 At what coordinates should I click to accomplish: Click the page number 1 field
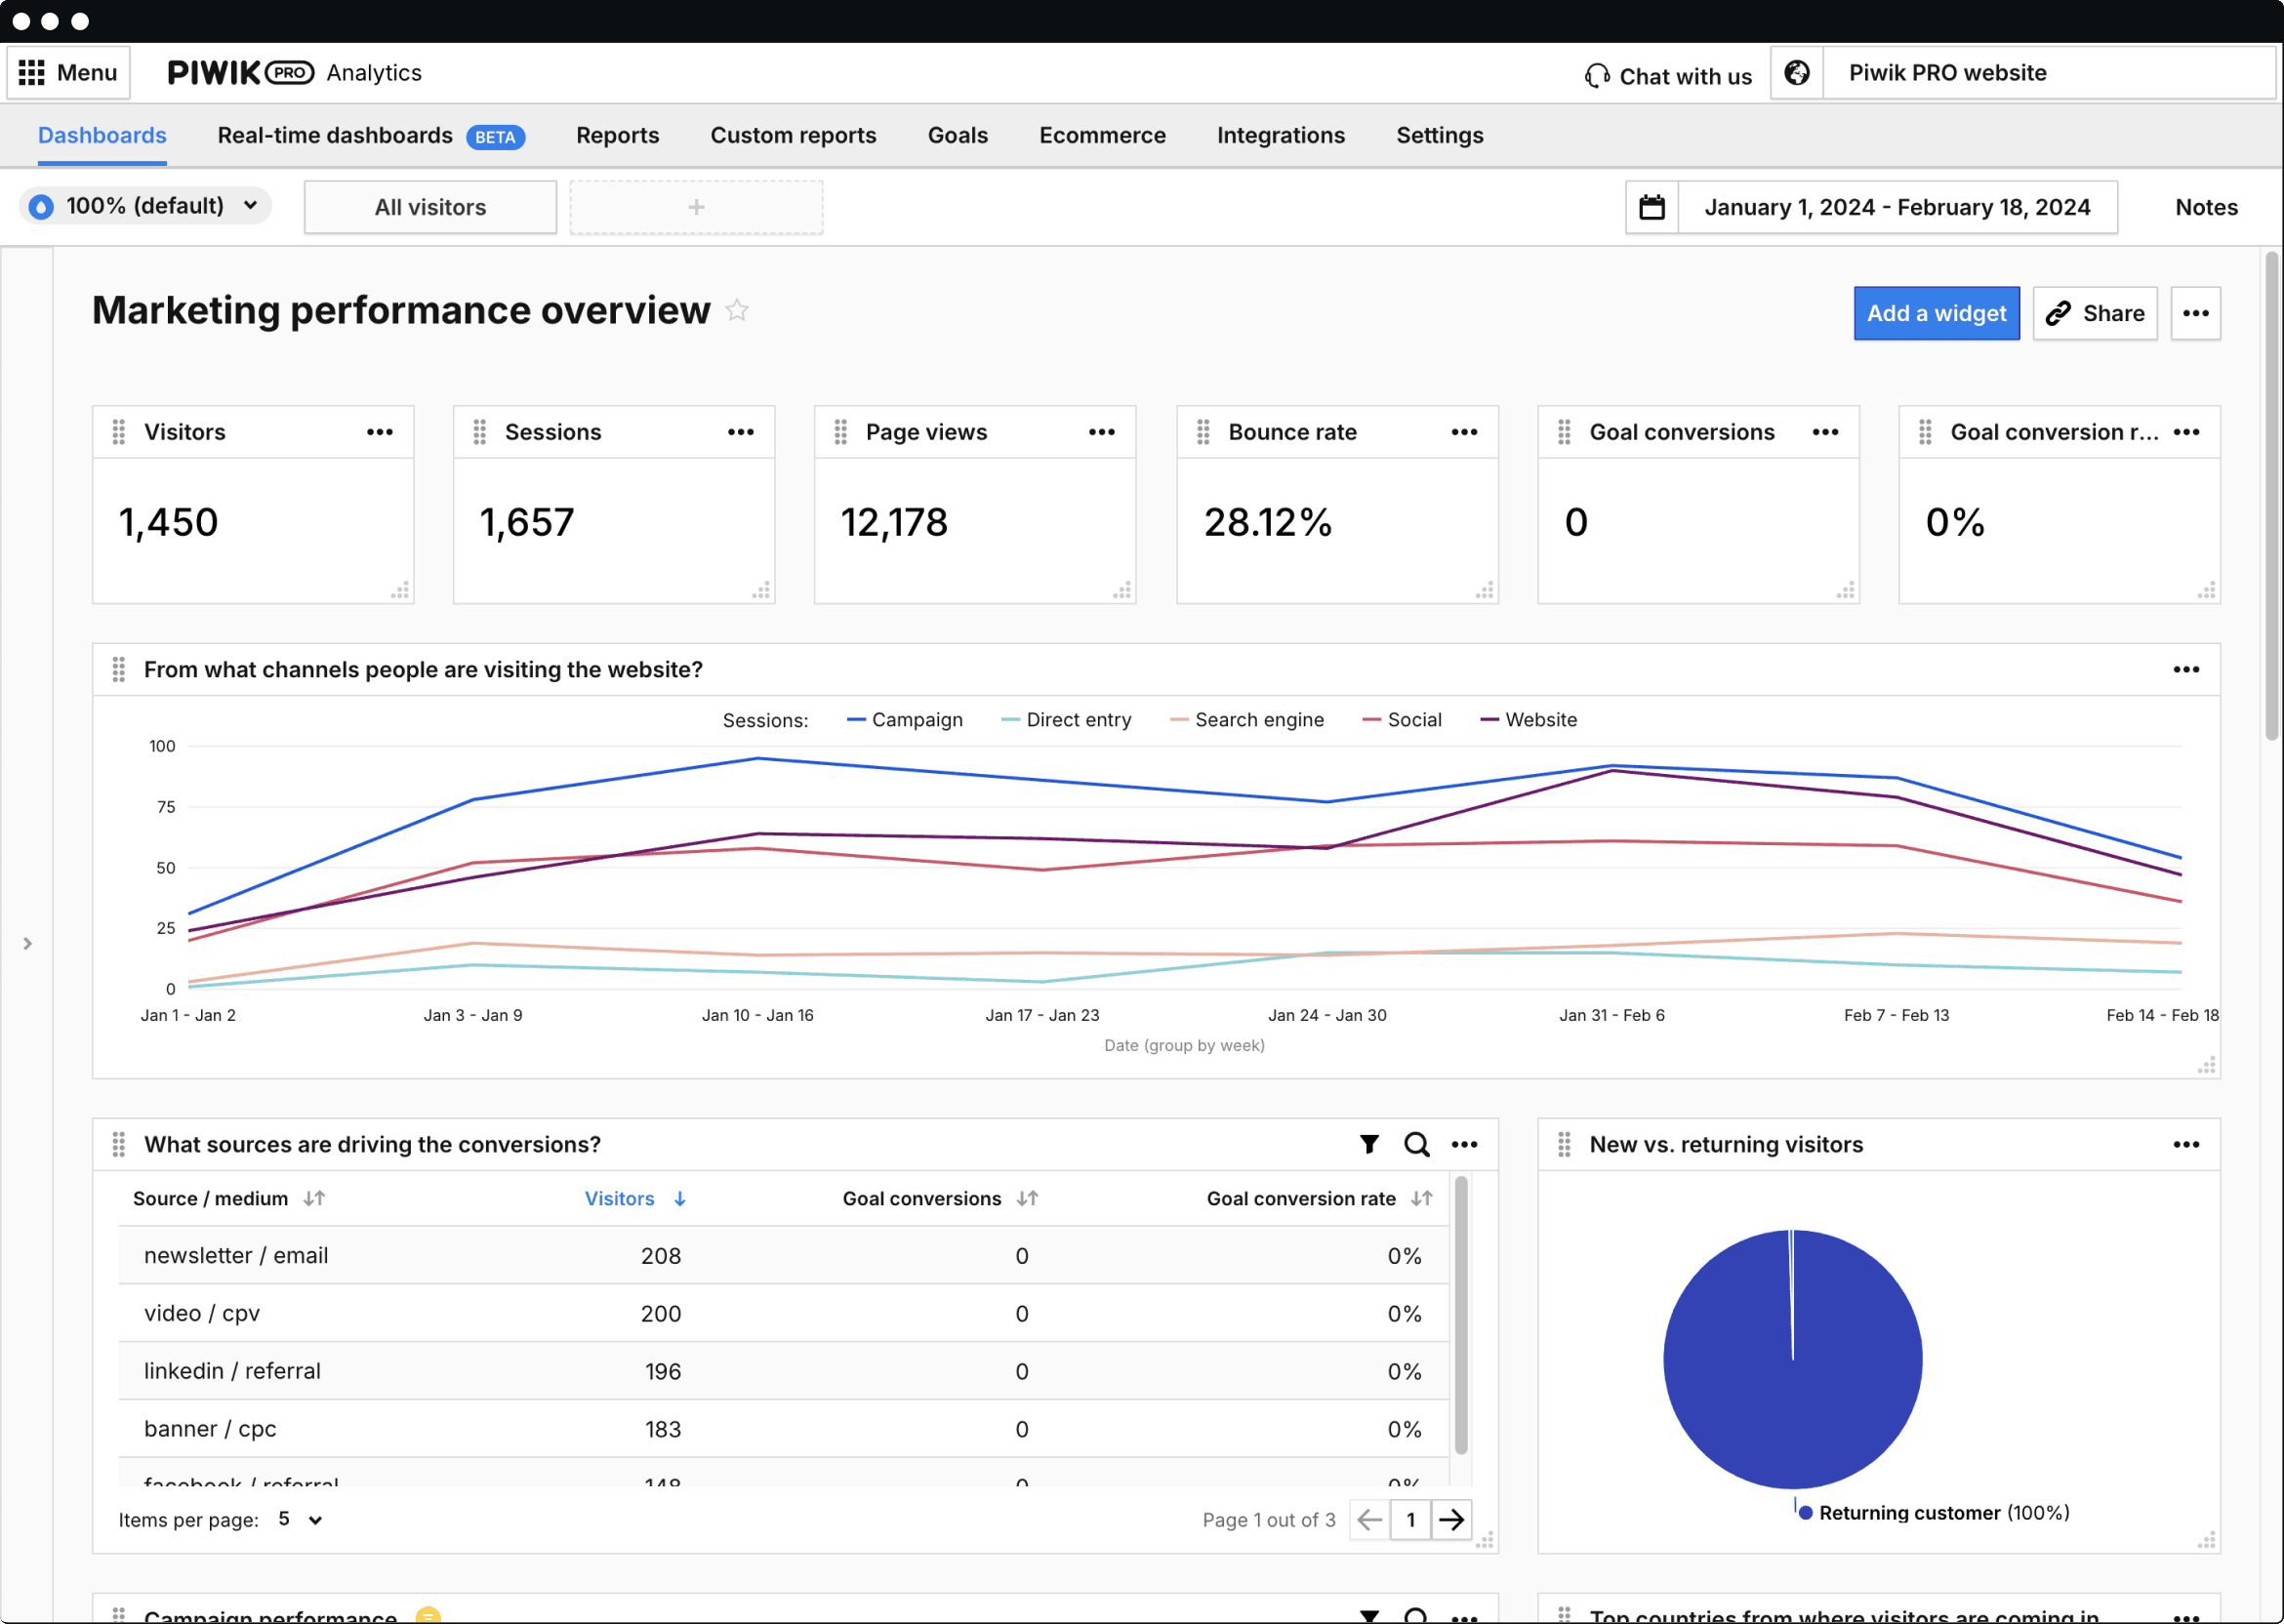click(1410, 1520)
